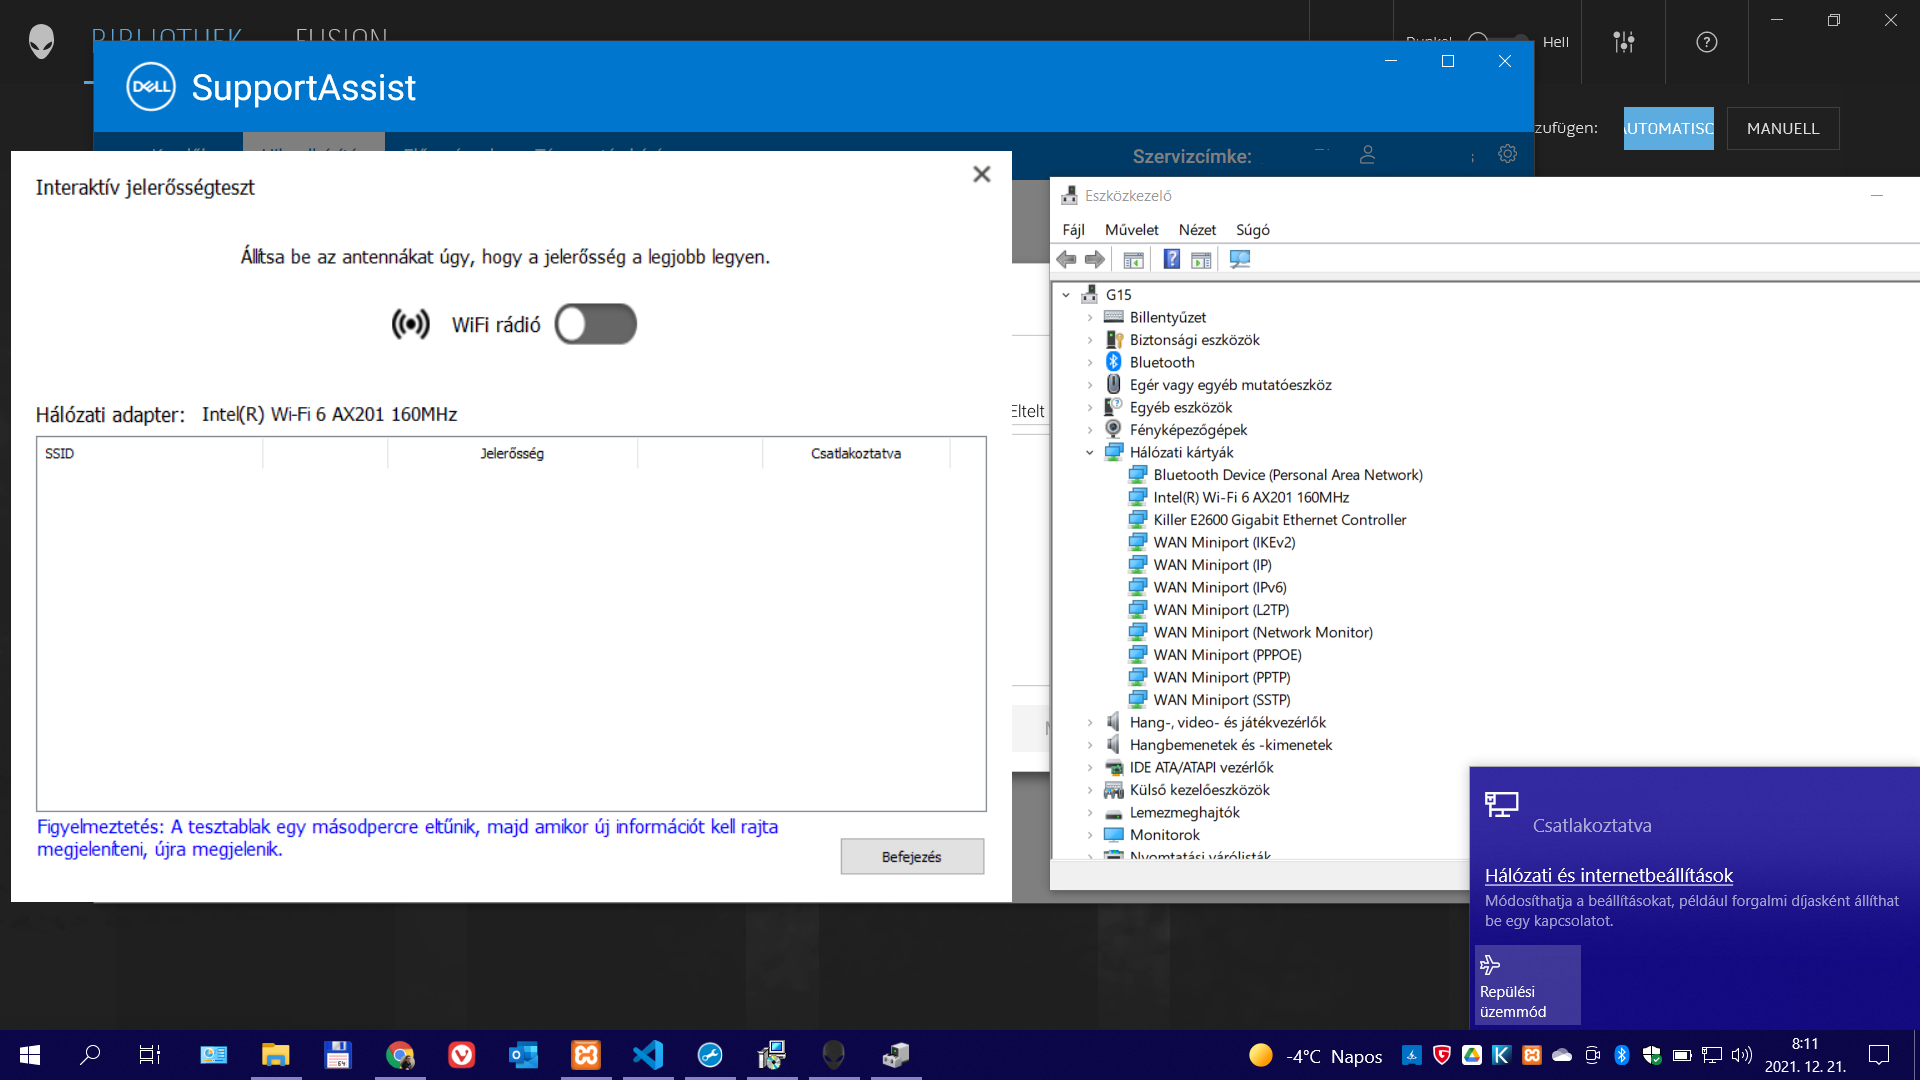Open Outlook from the taskbar
The height and width of the screenshot is (1080, 1920).
524,1055
